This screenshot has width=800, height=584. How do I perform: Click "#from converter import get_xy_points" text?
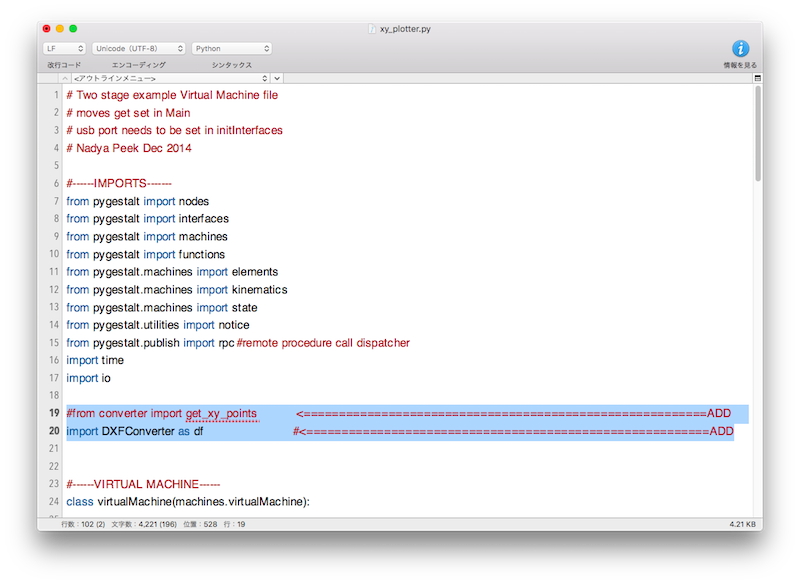point(161,413)
